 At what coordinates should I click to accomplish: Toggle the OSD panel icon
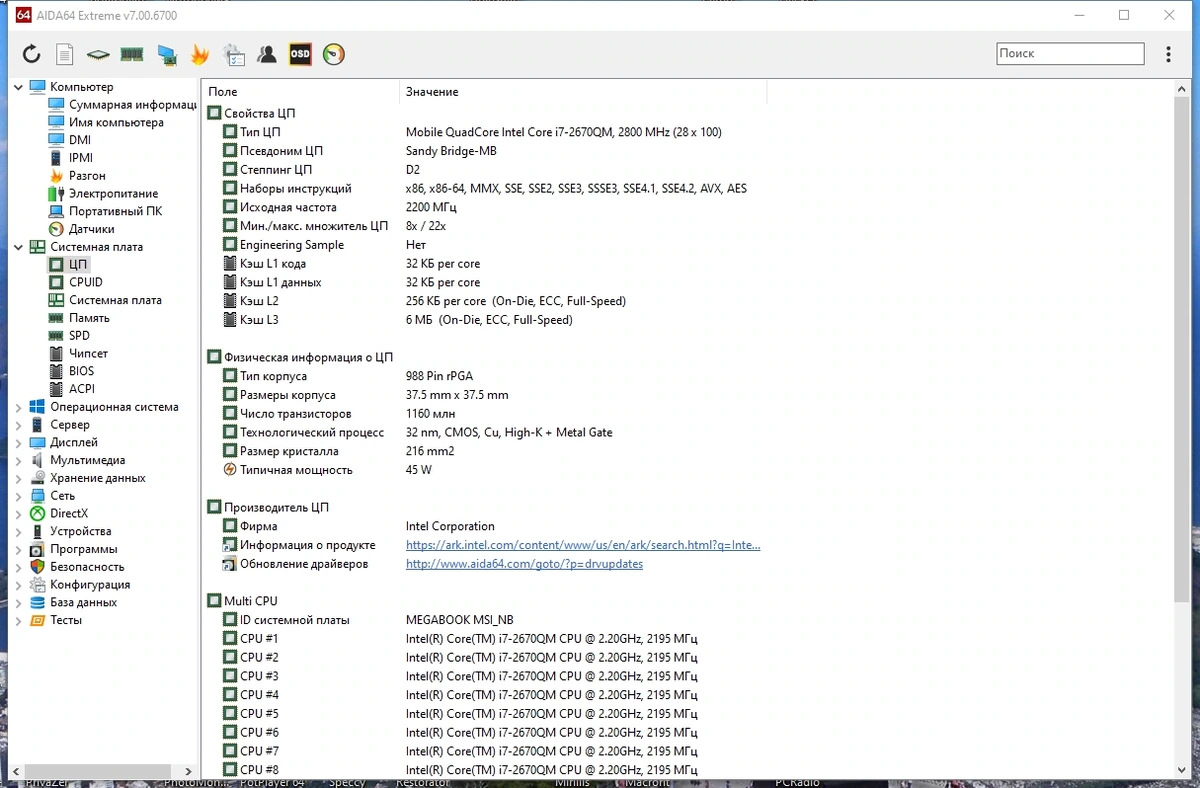click(x=300, y=54)
